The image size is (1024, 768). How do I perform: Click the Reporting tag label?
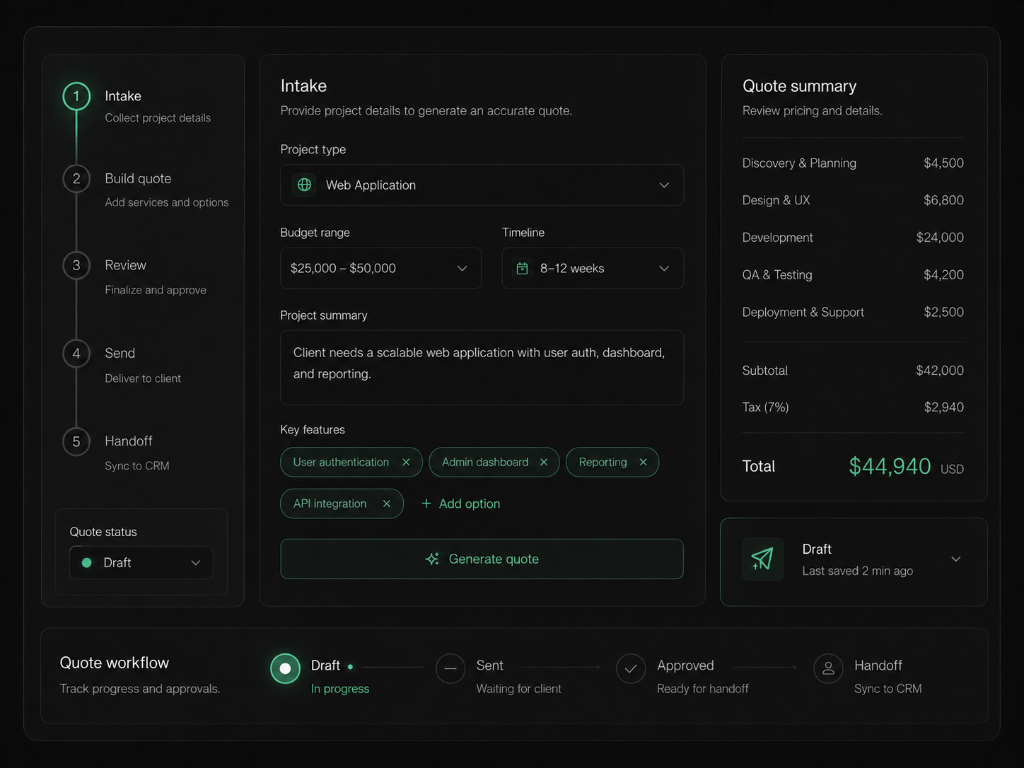603,462
